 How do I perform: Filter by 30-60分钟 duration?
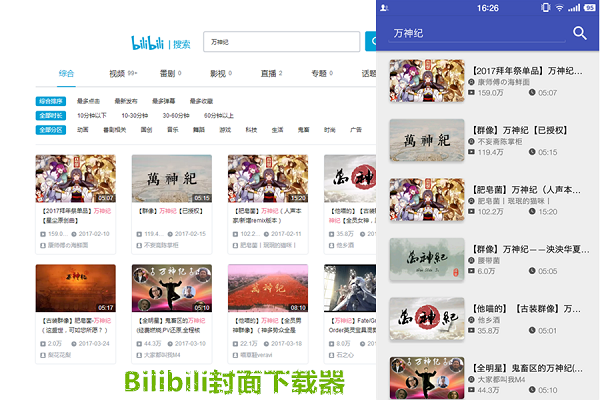(x=176, y=116)
